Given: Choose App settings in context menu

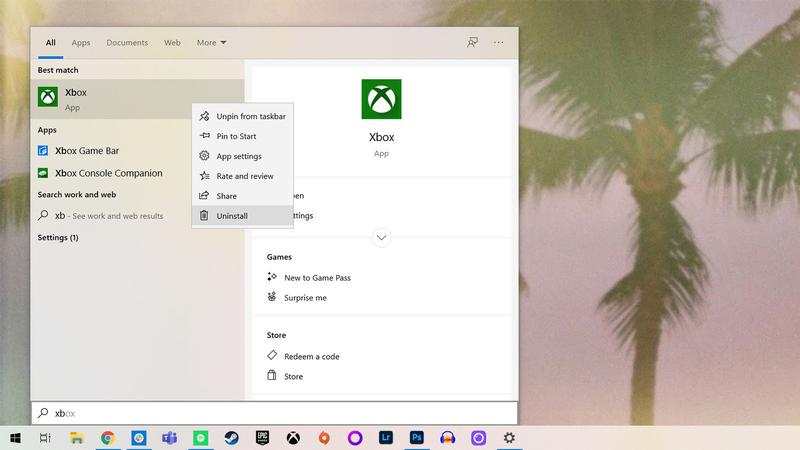Looking at the screenshot, I should (x=242, y=156).
